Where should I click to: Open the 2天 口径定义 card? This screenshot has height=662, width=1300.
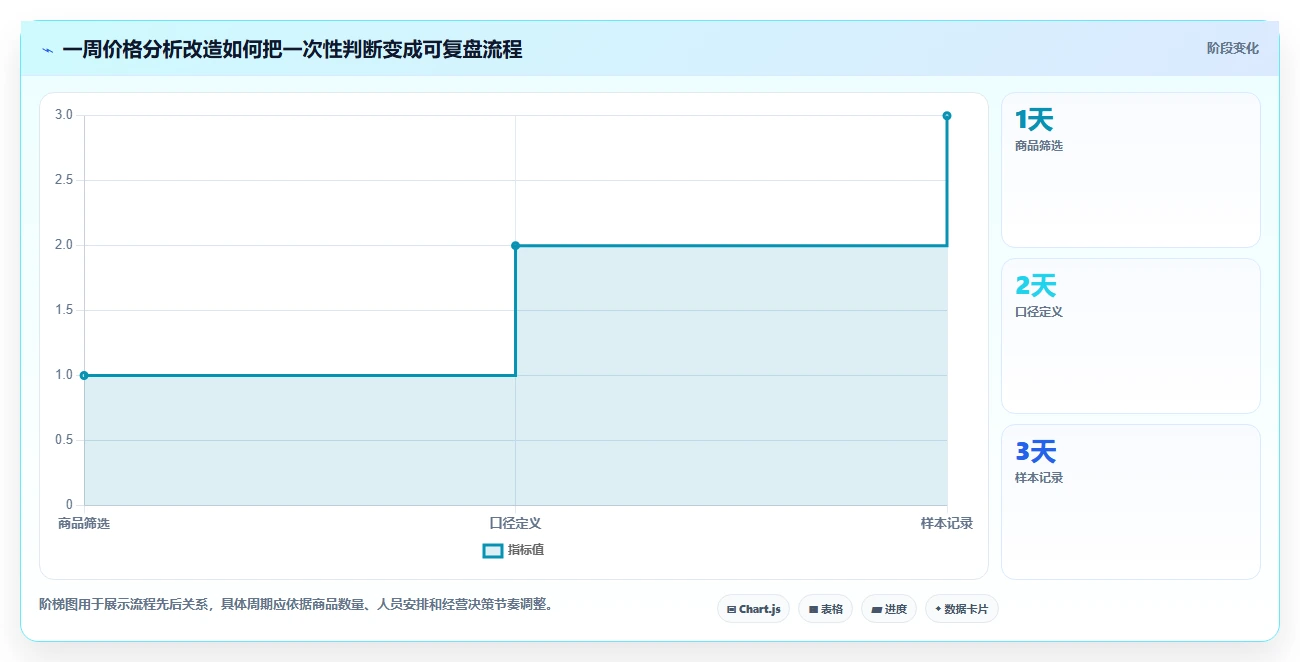[x=1130, y=336]
